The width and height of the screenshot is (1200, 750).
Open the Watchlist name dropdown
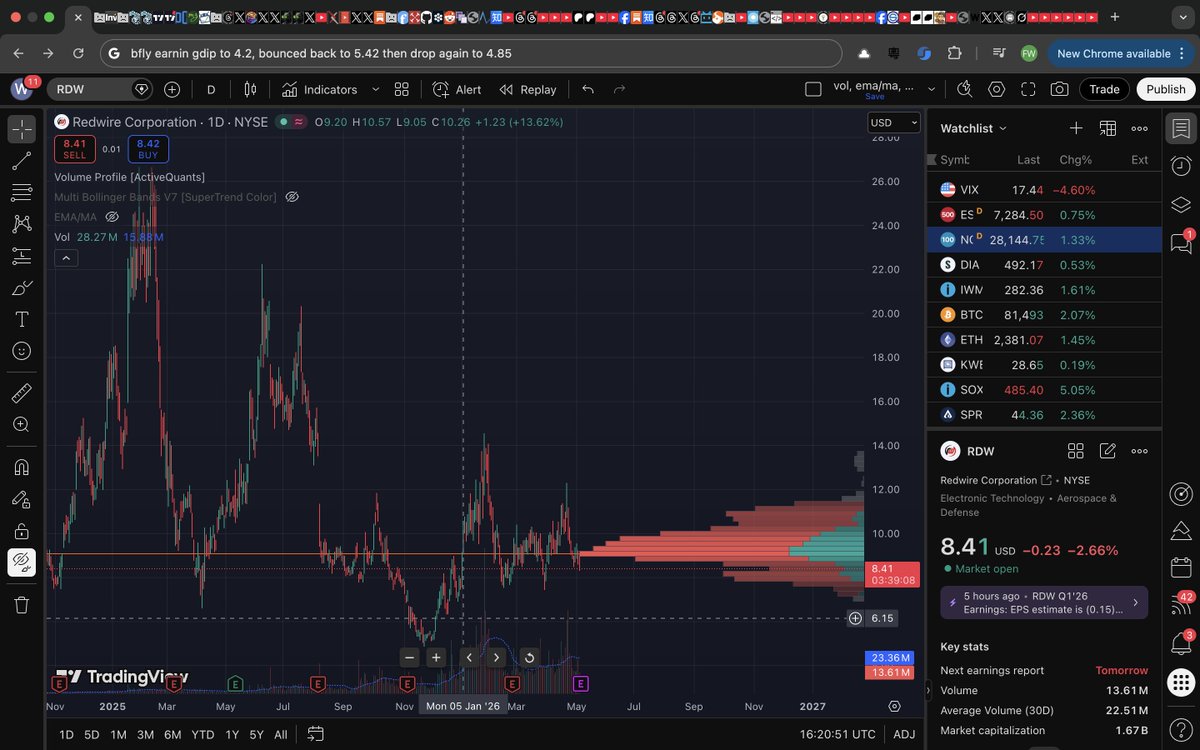point(974,128)
